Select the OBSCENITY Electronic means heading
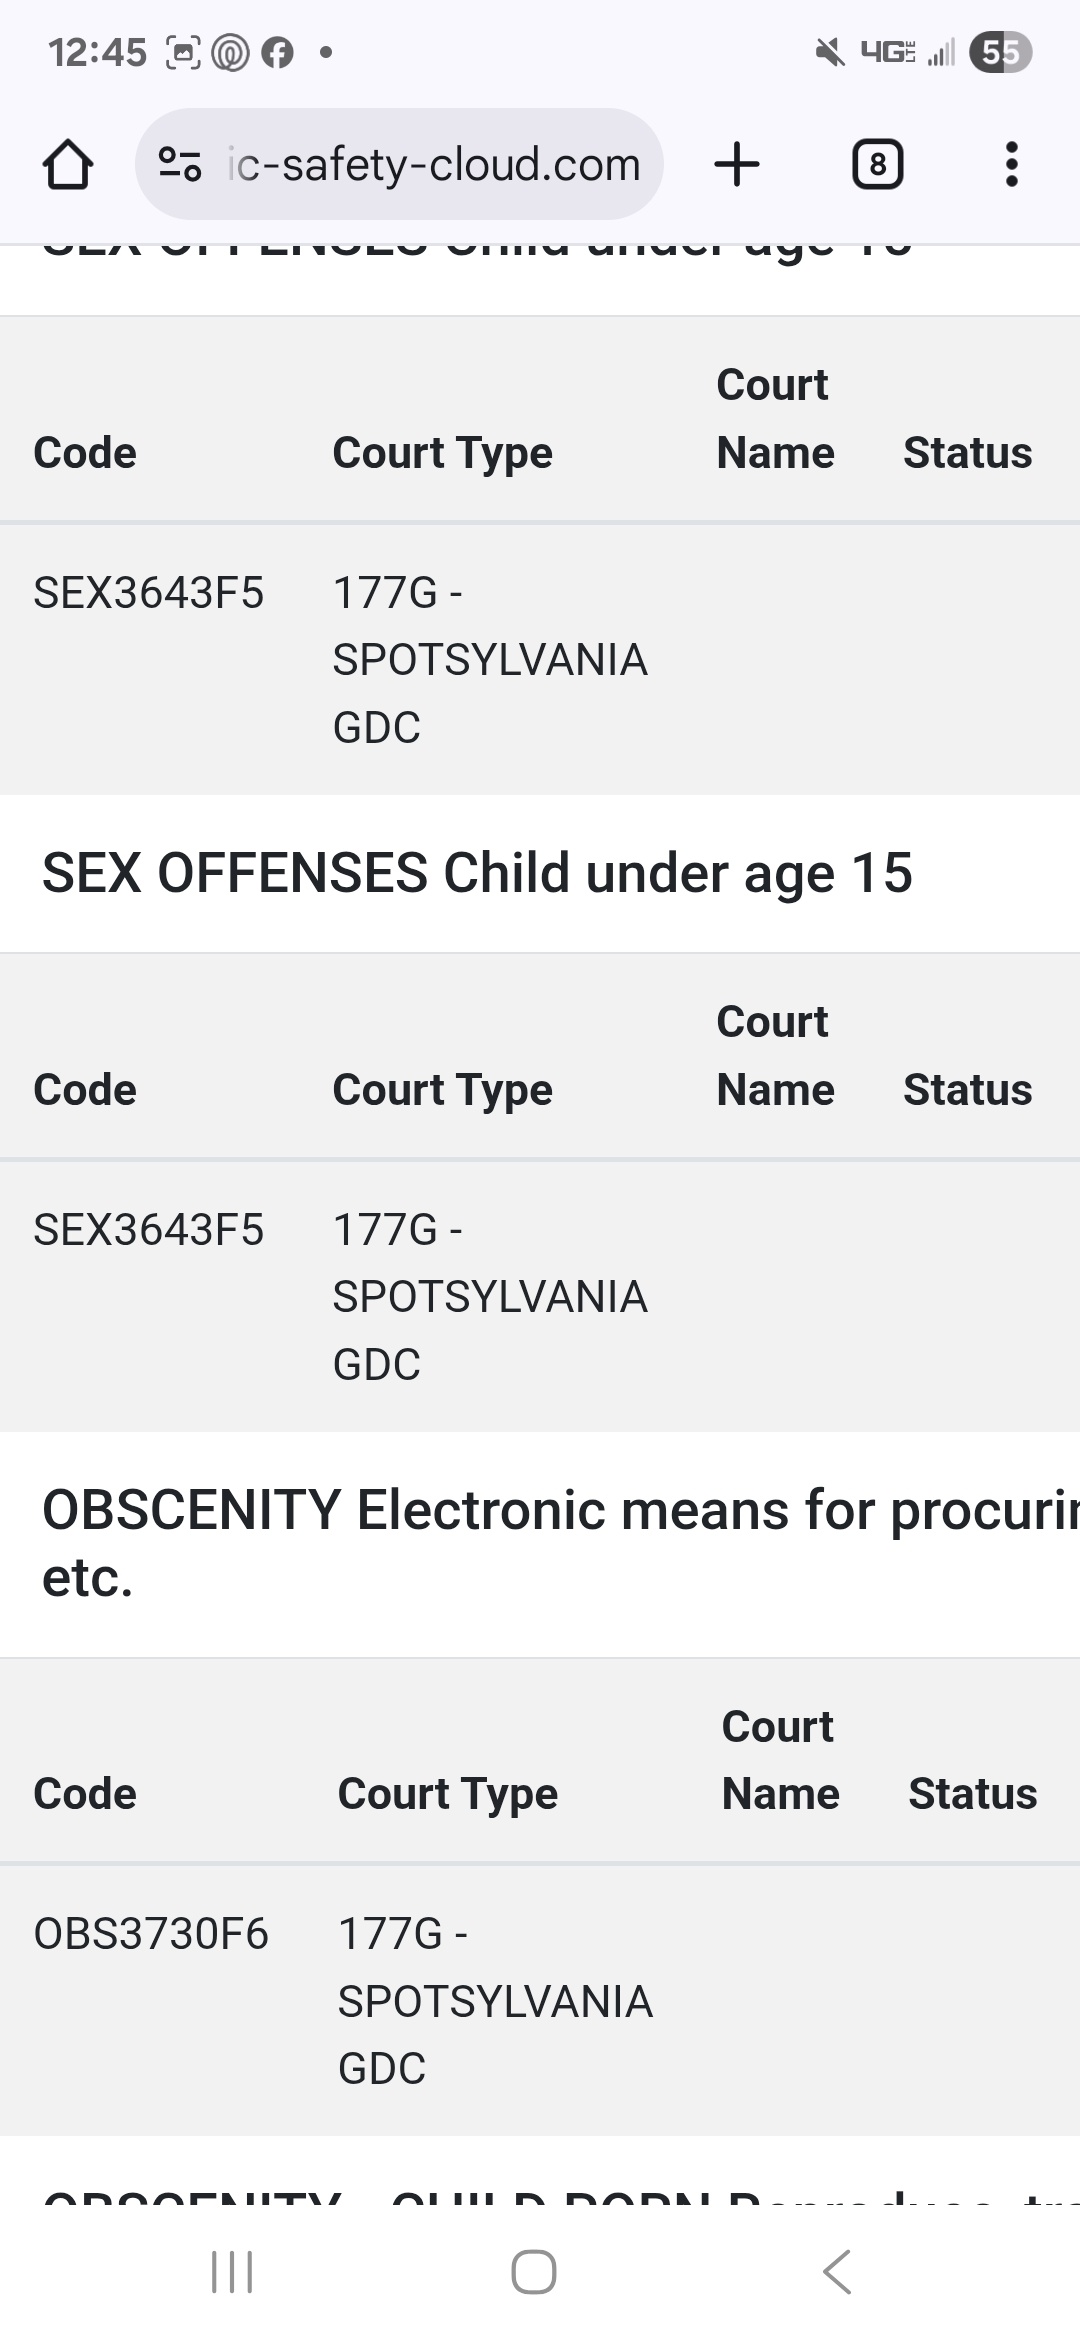The height and width of the screenshot is (2340, 1080). pyautogui.click(x=561, y=1544)
